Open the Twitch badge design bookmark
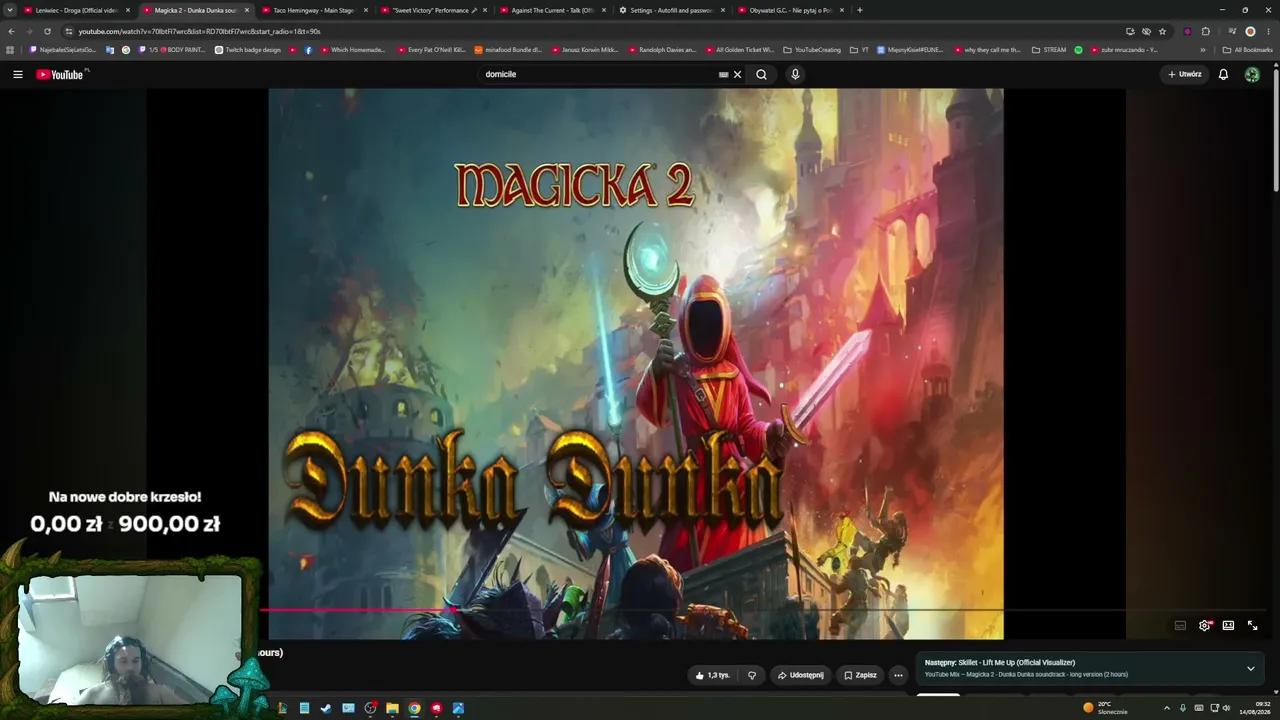The height and width of the screenshot is (720, 1280). point(248,50)
